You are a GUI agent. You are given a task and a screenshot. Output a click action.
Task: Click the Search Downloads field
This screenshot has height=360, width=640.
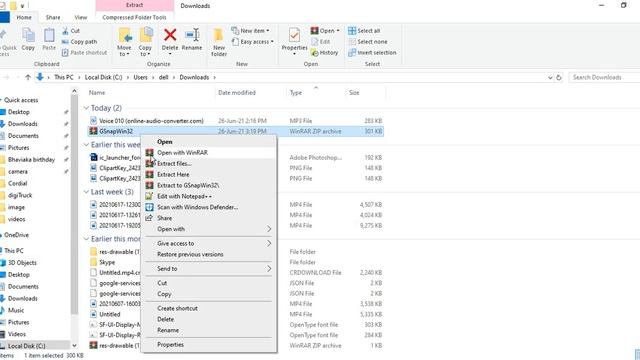604,77
